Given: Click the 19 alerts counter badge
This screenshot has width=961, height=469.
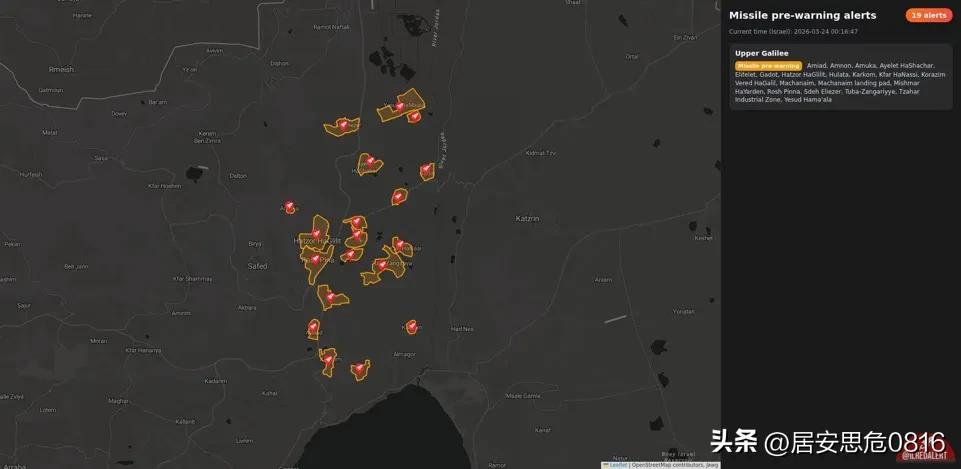Looking at the screenshot, I should [x=929, y=15].
